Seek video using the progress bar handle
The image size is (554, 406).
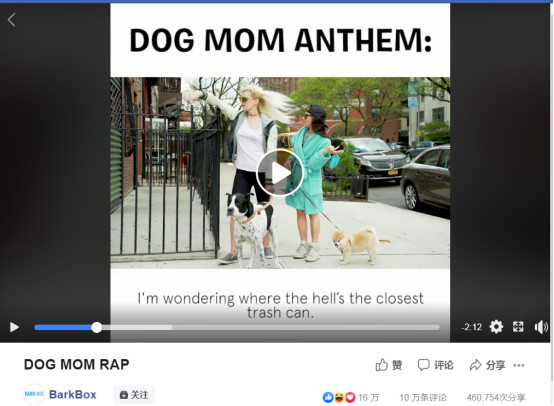pos(96,328)
